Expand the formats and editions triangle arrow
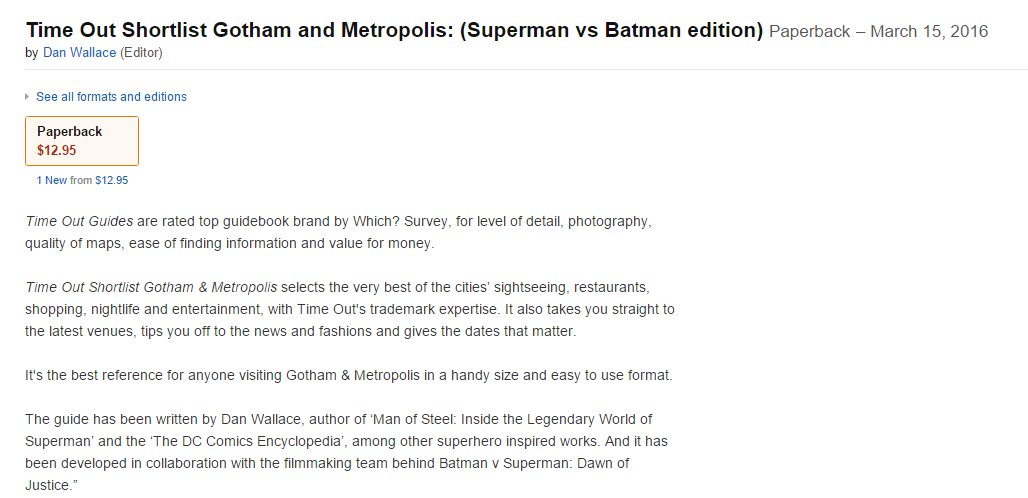The width and height of the screenshot is (1028, 498). (x=27, y=97)
